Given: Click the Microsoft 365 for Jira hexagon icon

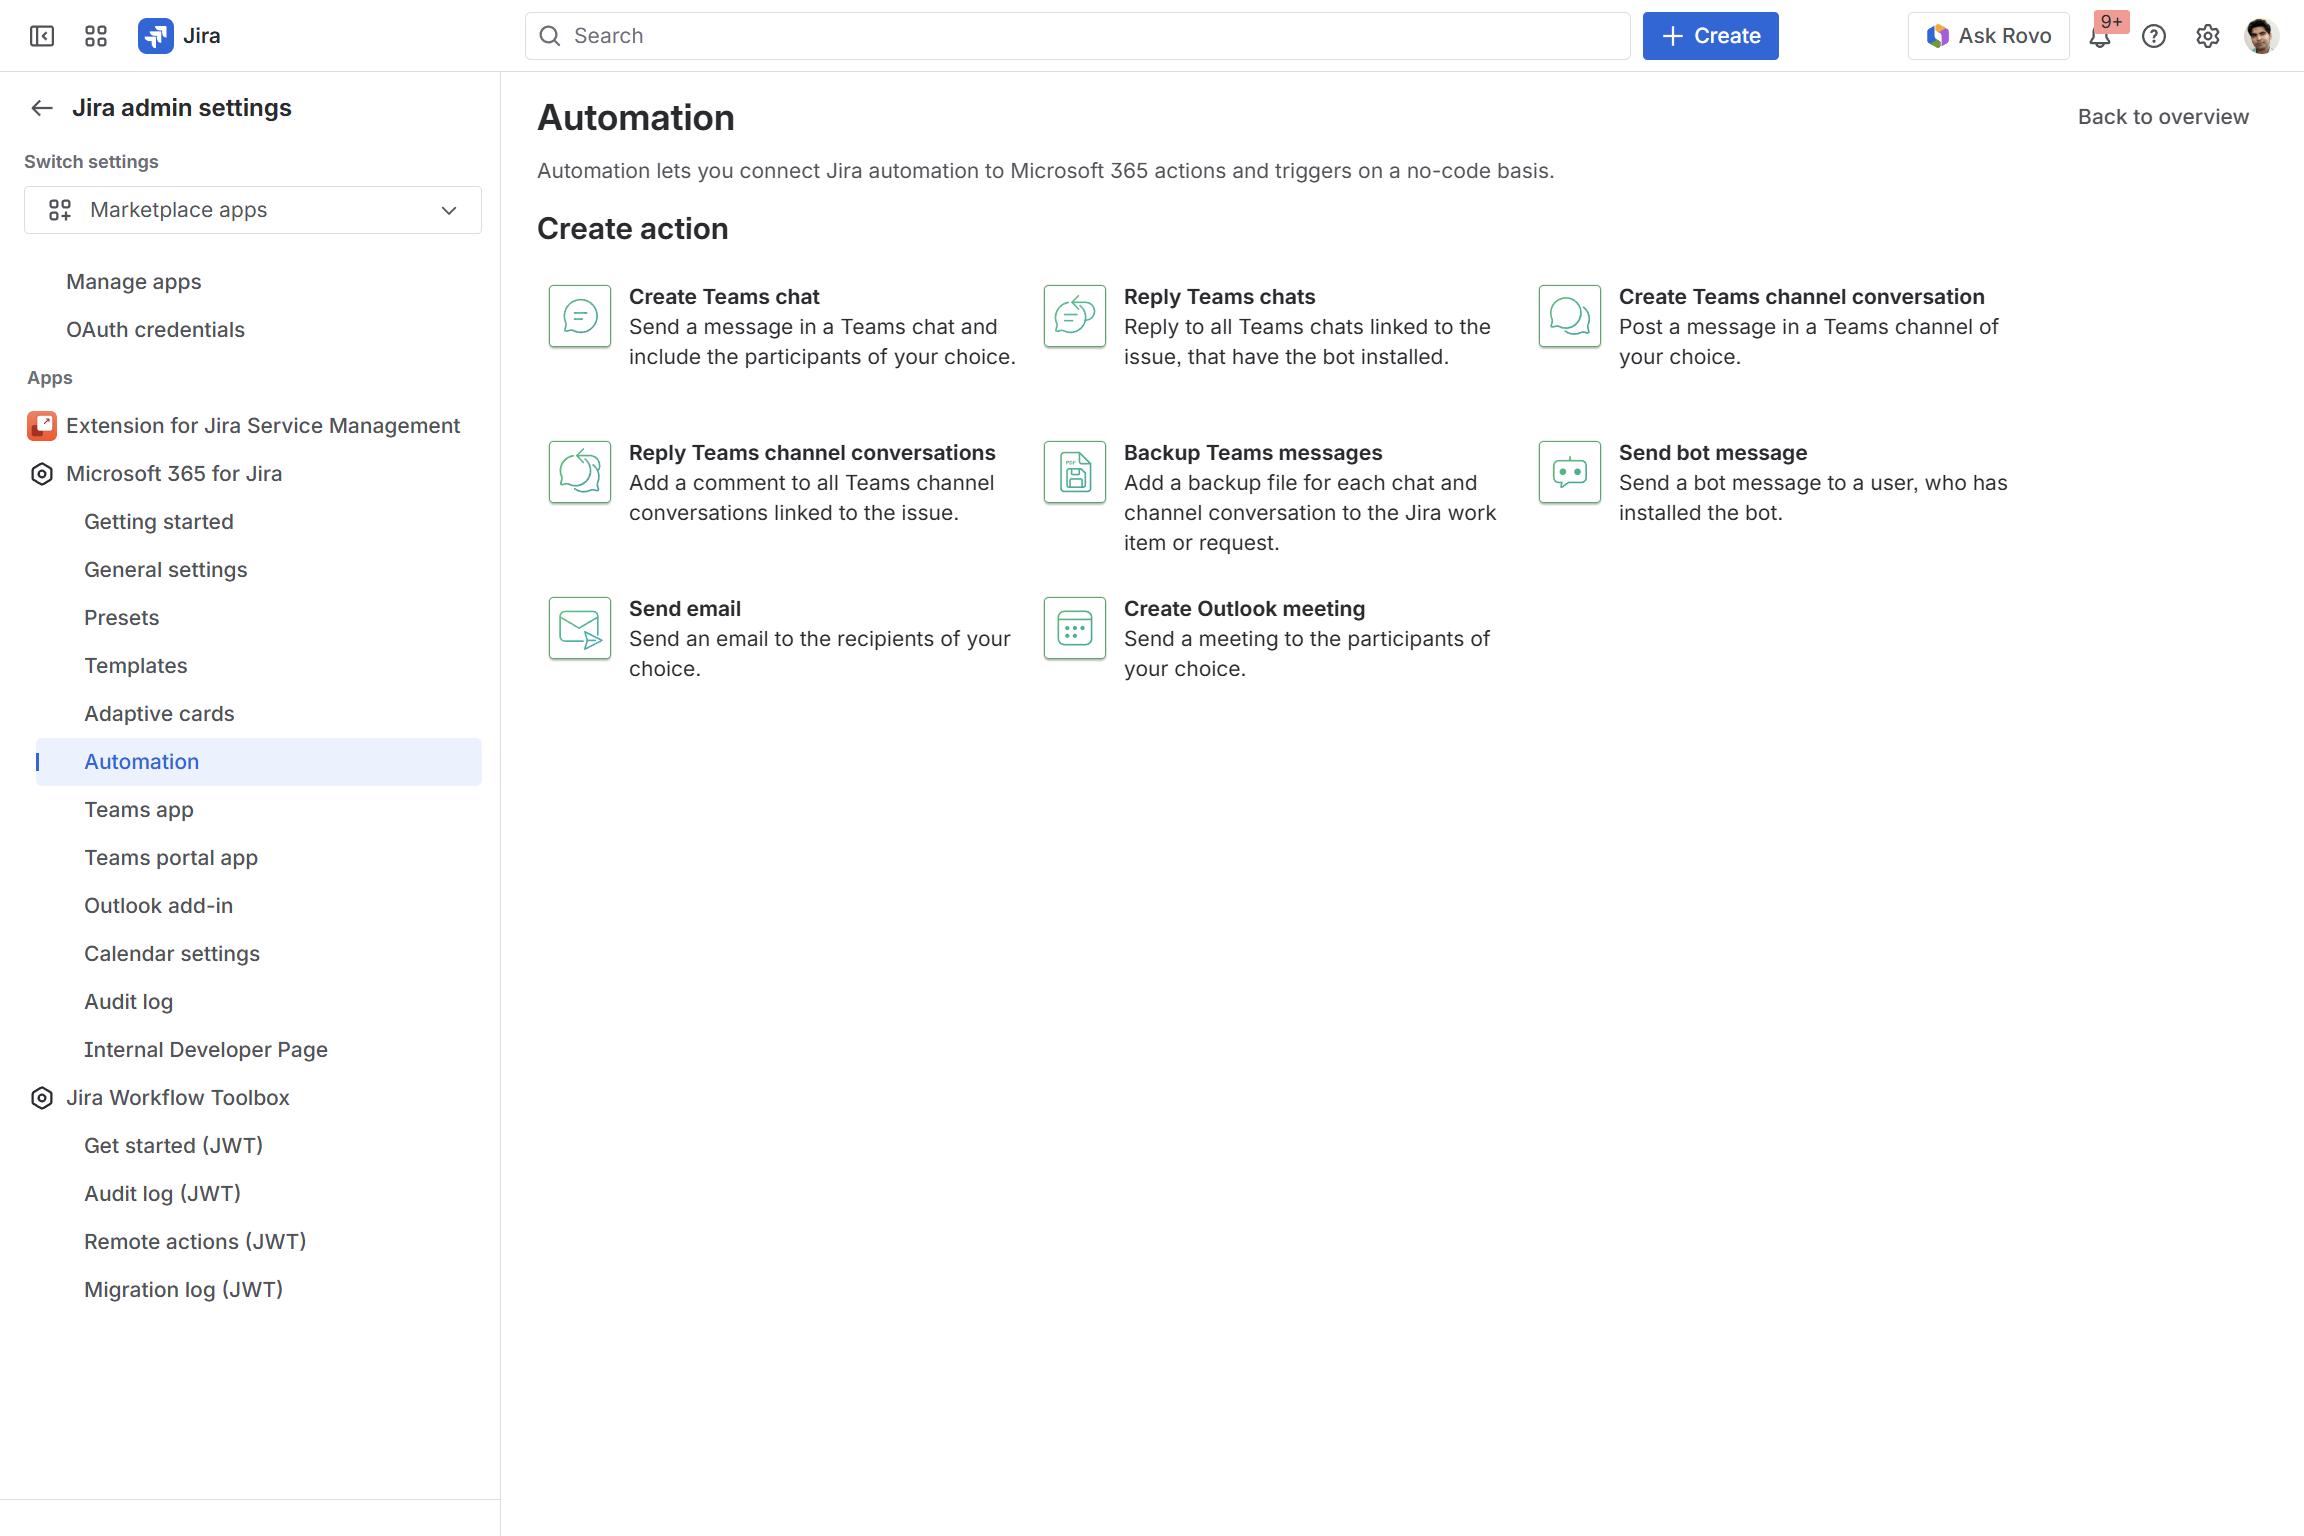Looking at the screenshot, I should tap(42, 474).
